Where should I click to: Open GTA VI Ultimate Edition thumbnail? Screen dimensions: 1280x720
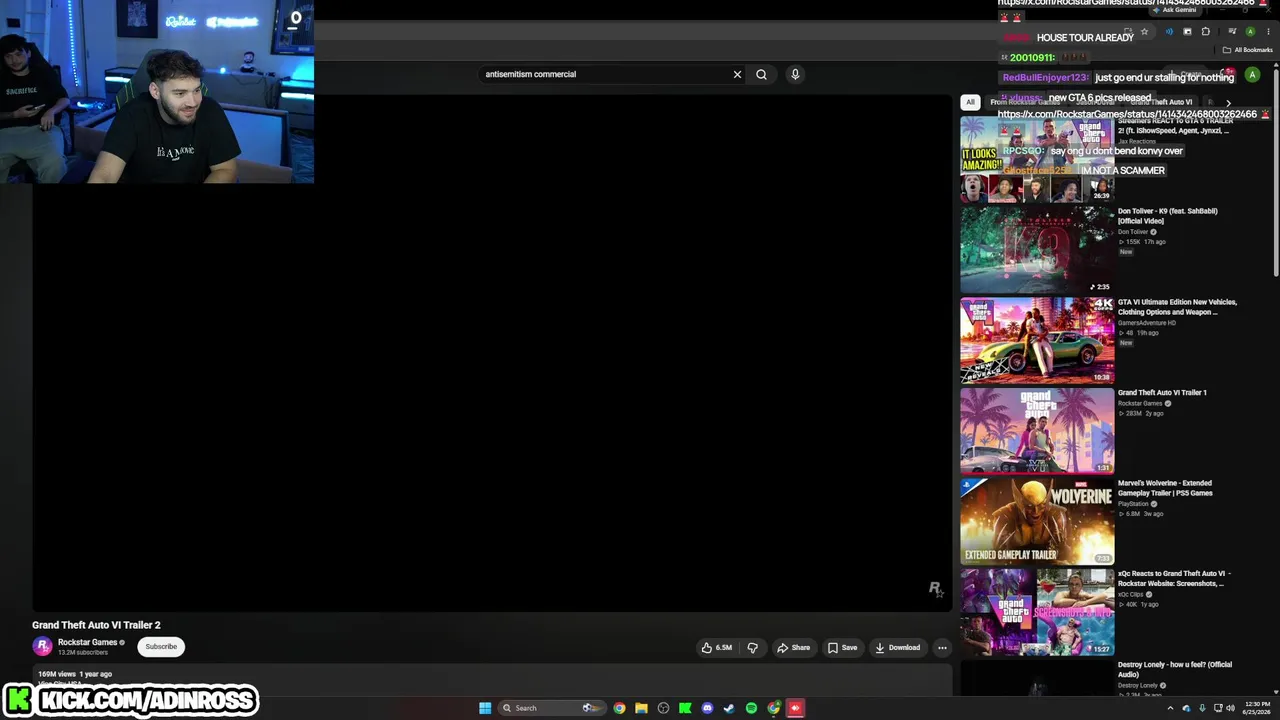tap(1037, 340)
